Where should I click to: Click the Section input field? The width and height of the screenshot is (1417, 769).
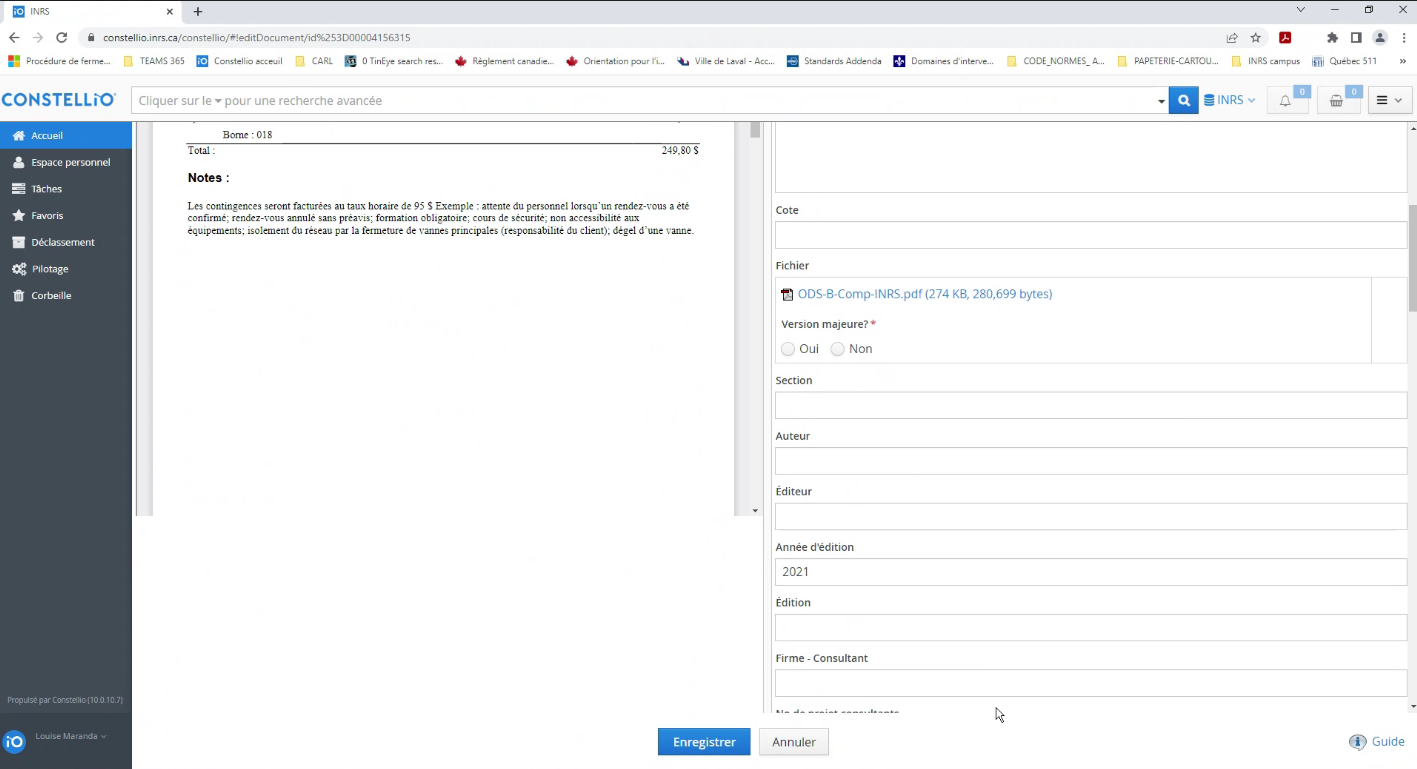(1091, 405)
